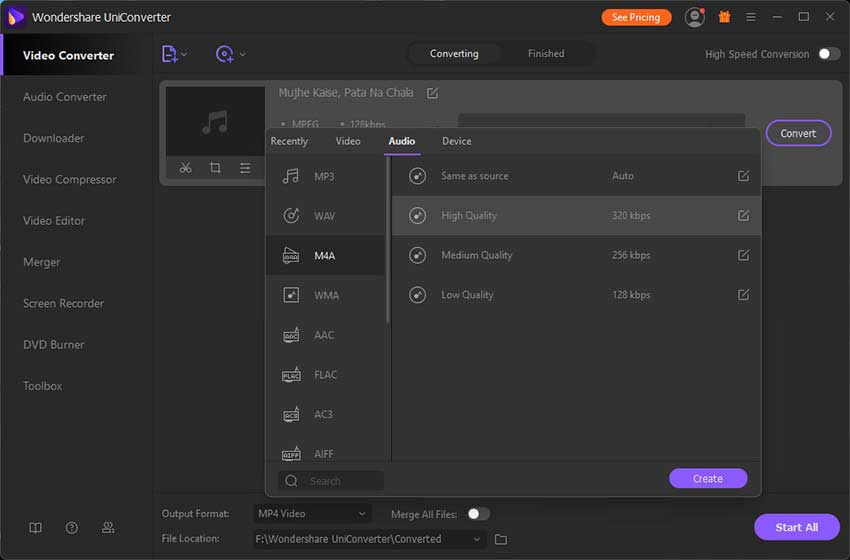Select the AAC format
Image resolution: width=850 pixels, height=560 pixels.
325,335
